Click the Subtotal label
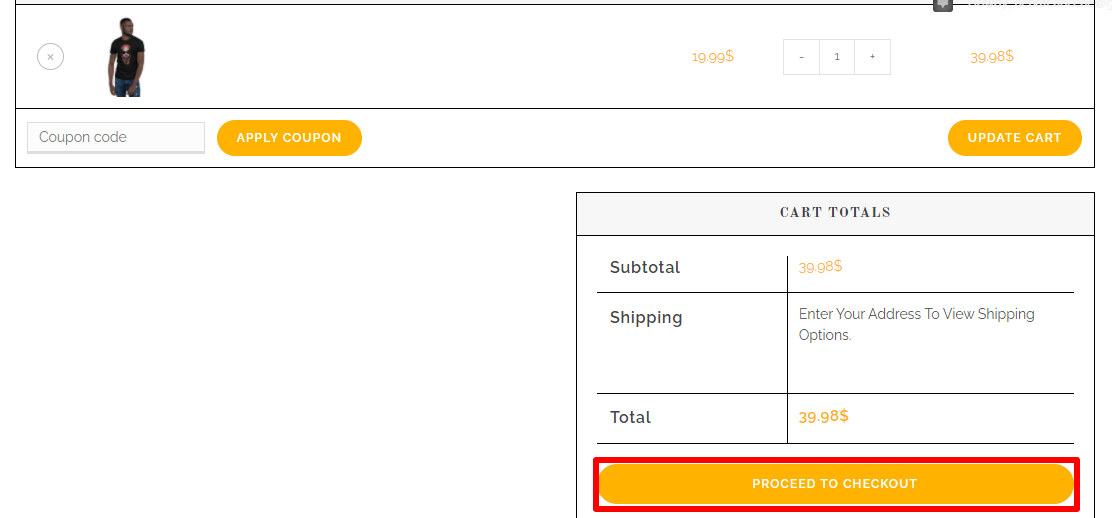1112x518 pixels. click(644, 267)
